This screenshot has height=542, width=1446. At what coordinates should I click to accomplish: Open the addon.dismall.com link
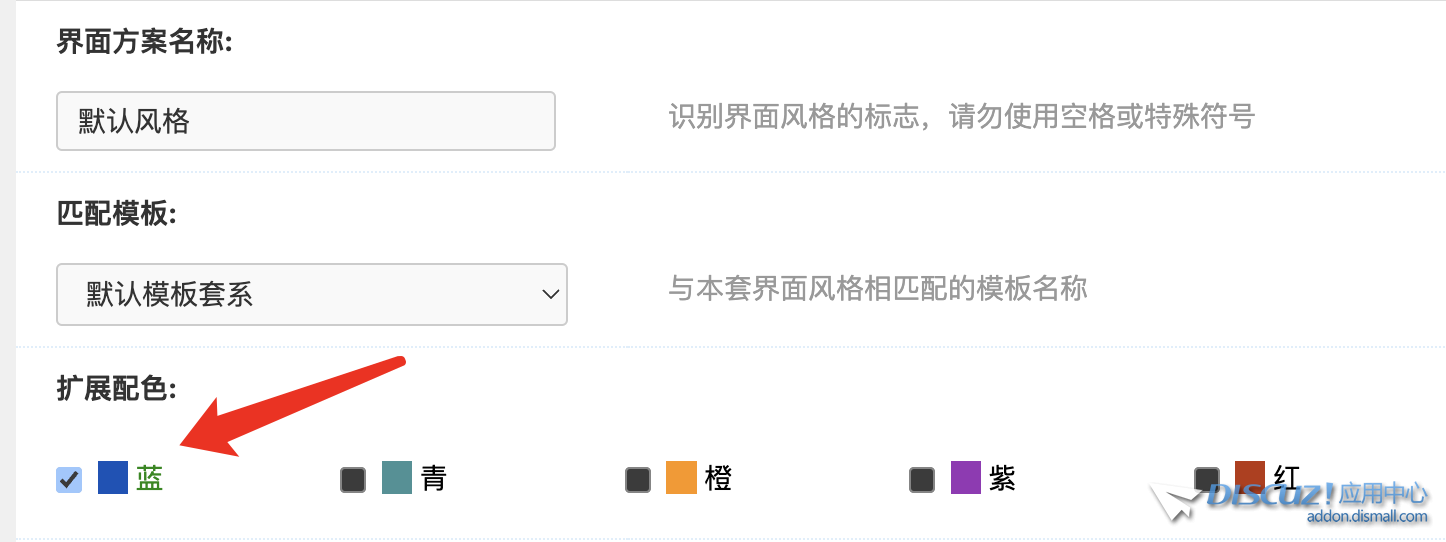pyautogui.click(x=1368, y=517)
